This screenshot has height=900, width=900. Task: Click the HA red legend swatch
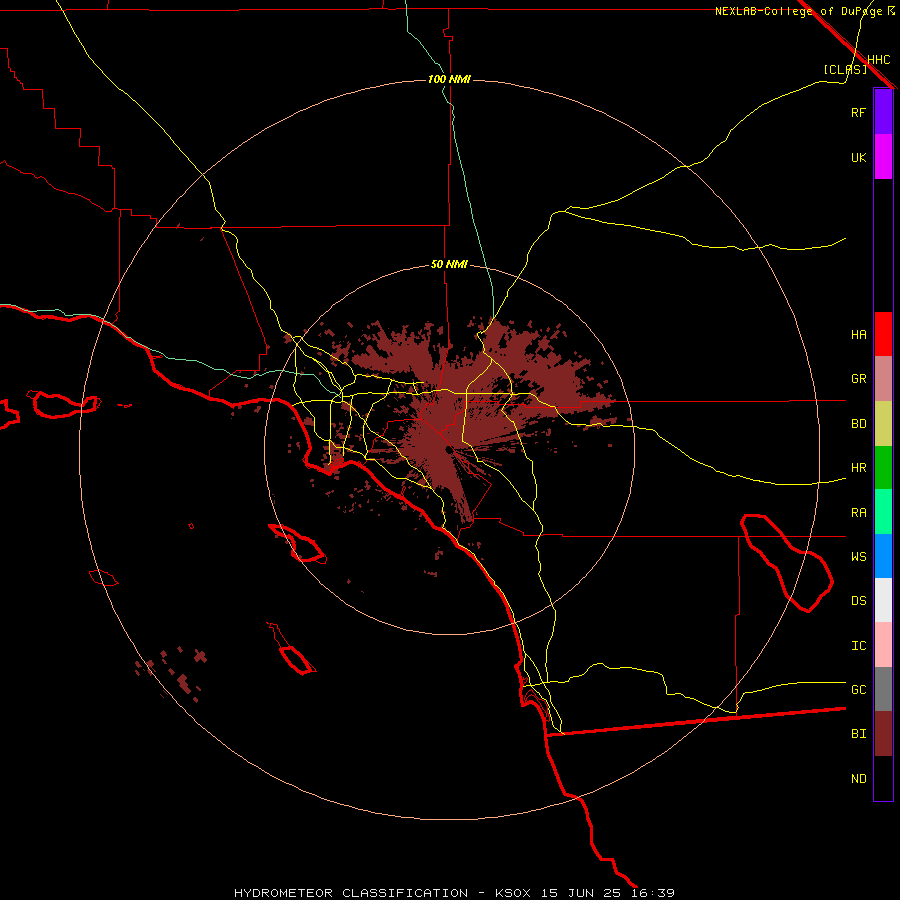[883, 334]
